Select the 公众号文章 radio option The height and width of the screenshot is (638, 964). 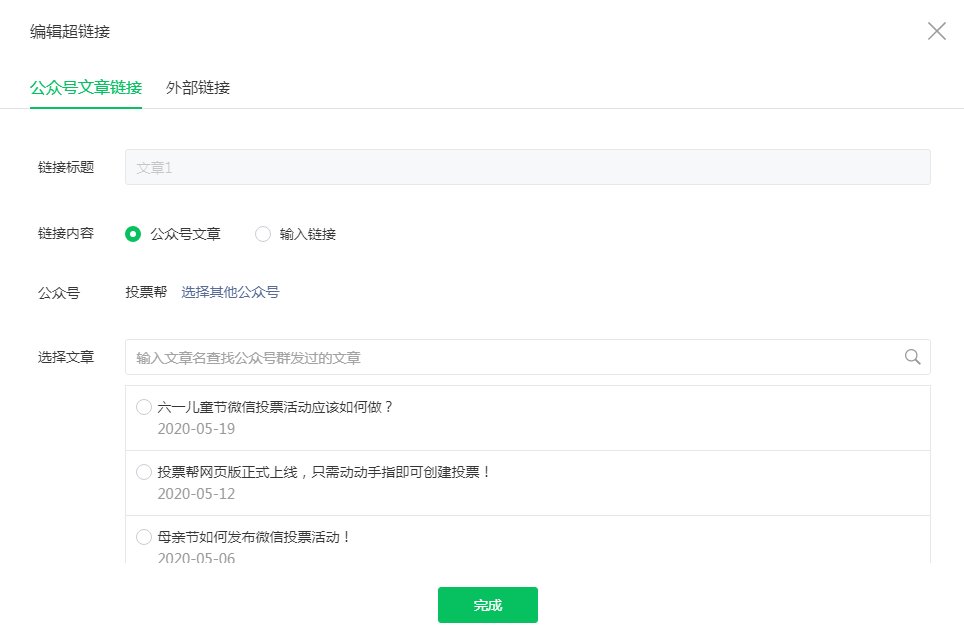pos(131,234)
